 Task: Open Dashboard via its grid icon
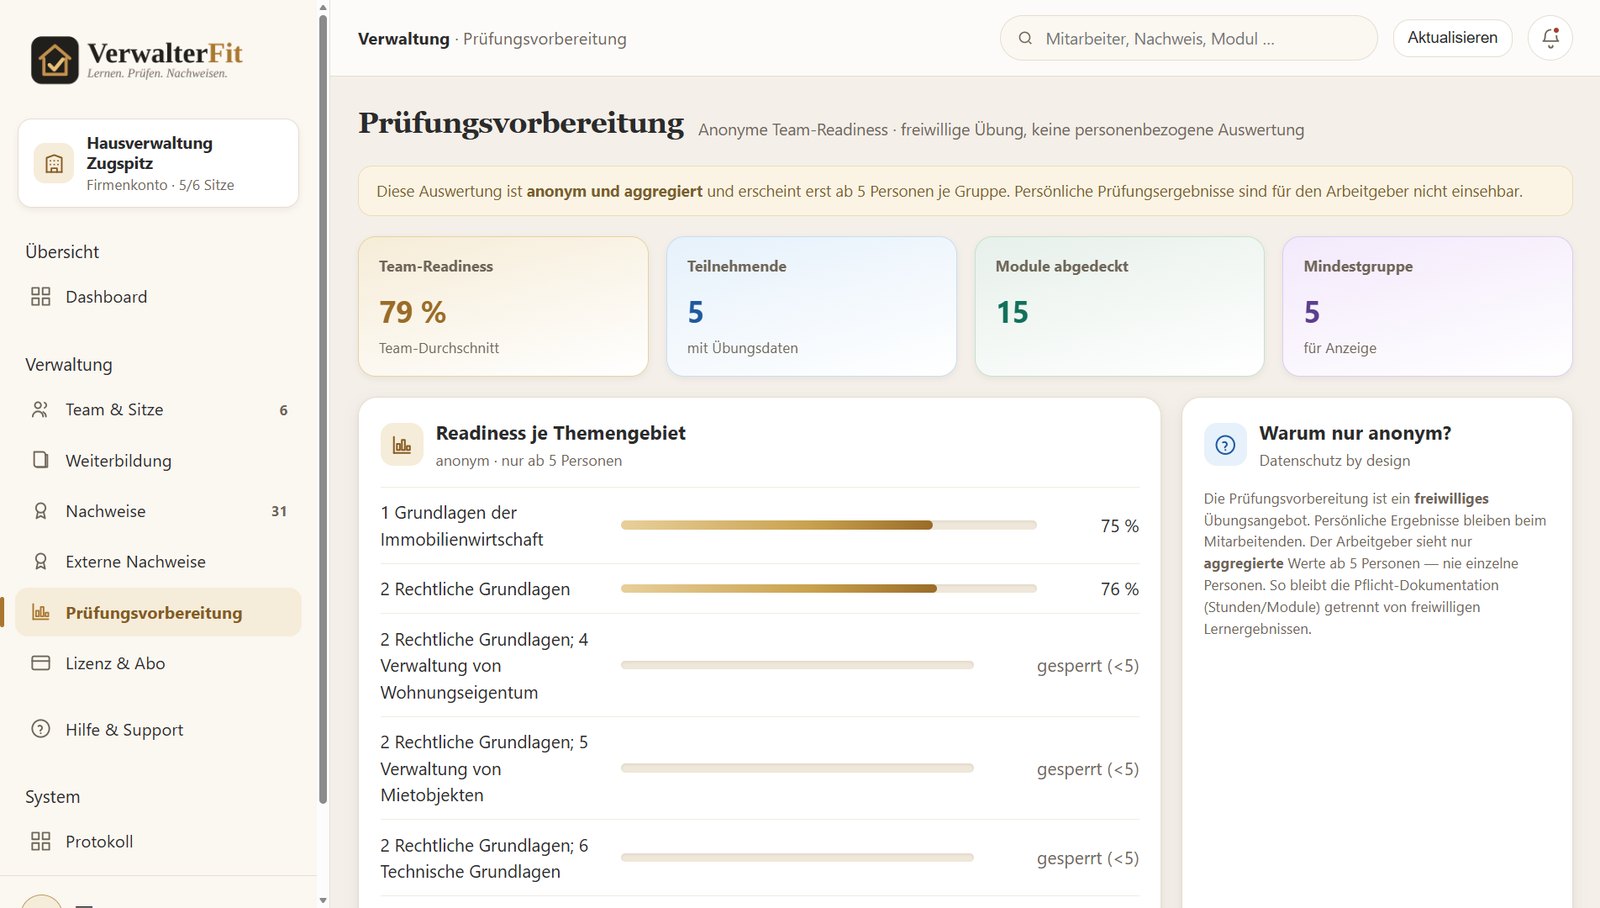point(41,297)
